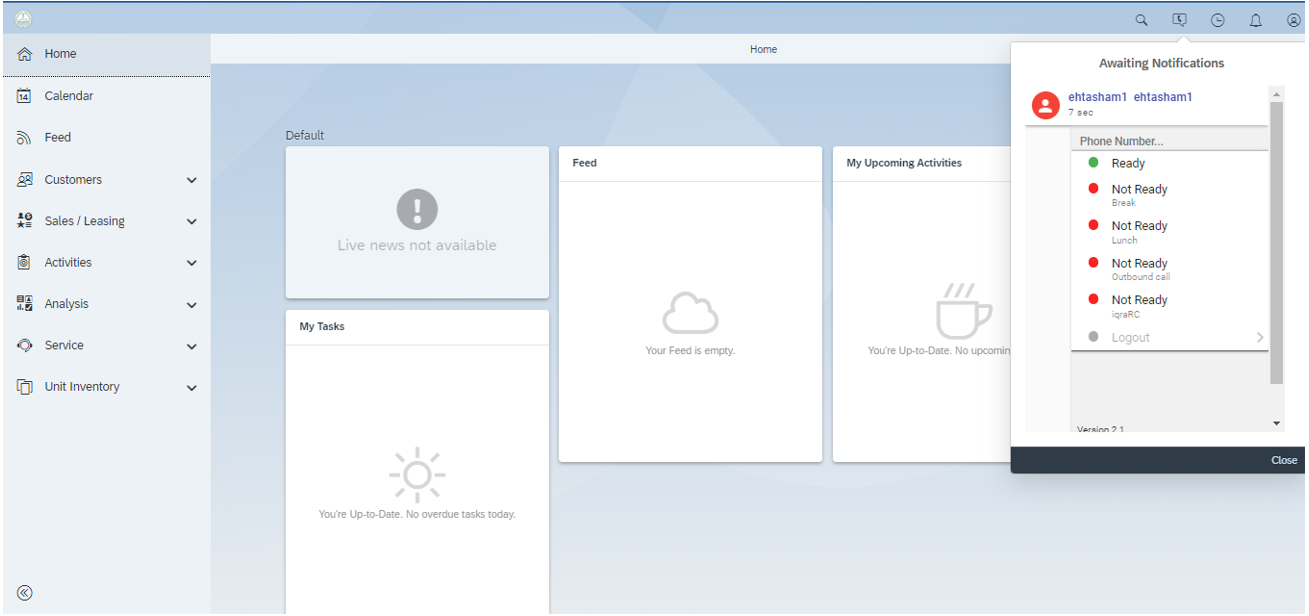This screenshot has height=616, width=1309.
Task: Expand the Sales / Leasing section
Action: 192,222
